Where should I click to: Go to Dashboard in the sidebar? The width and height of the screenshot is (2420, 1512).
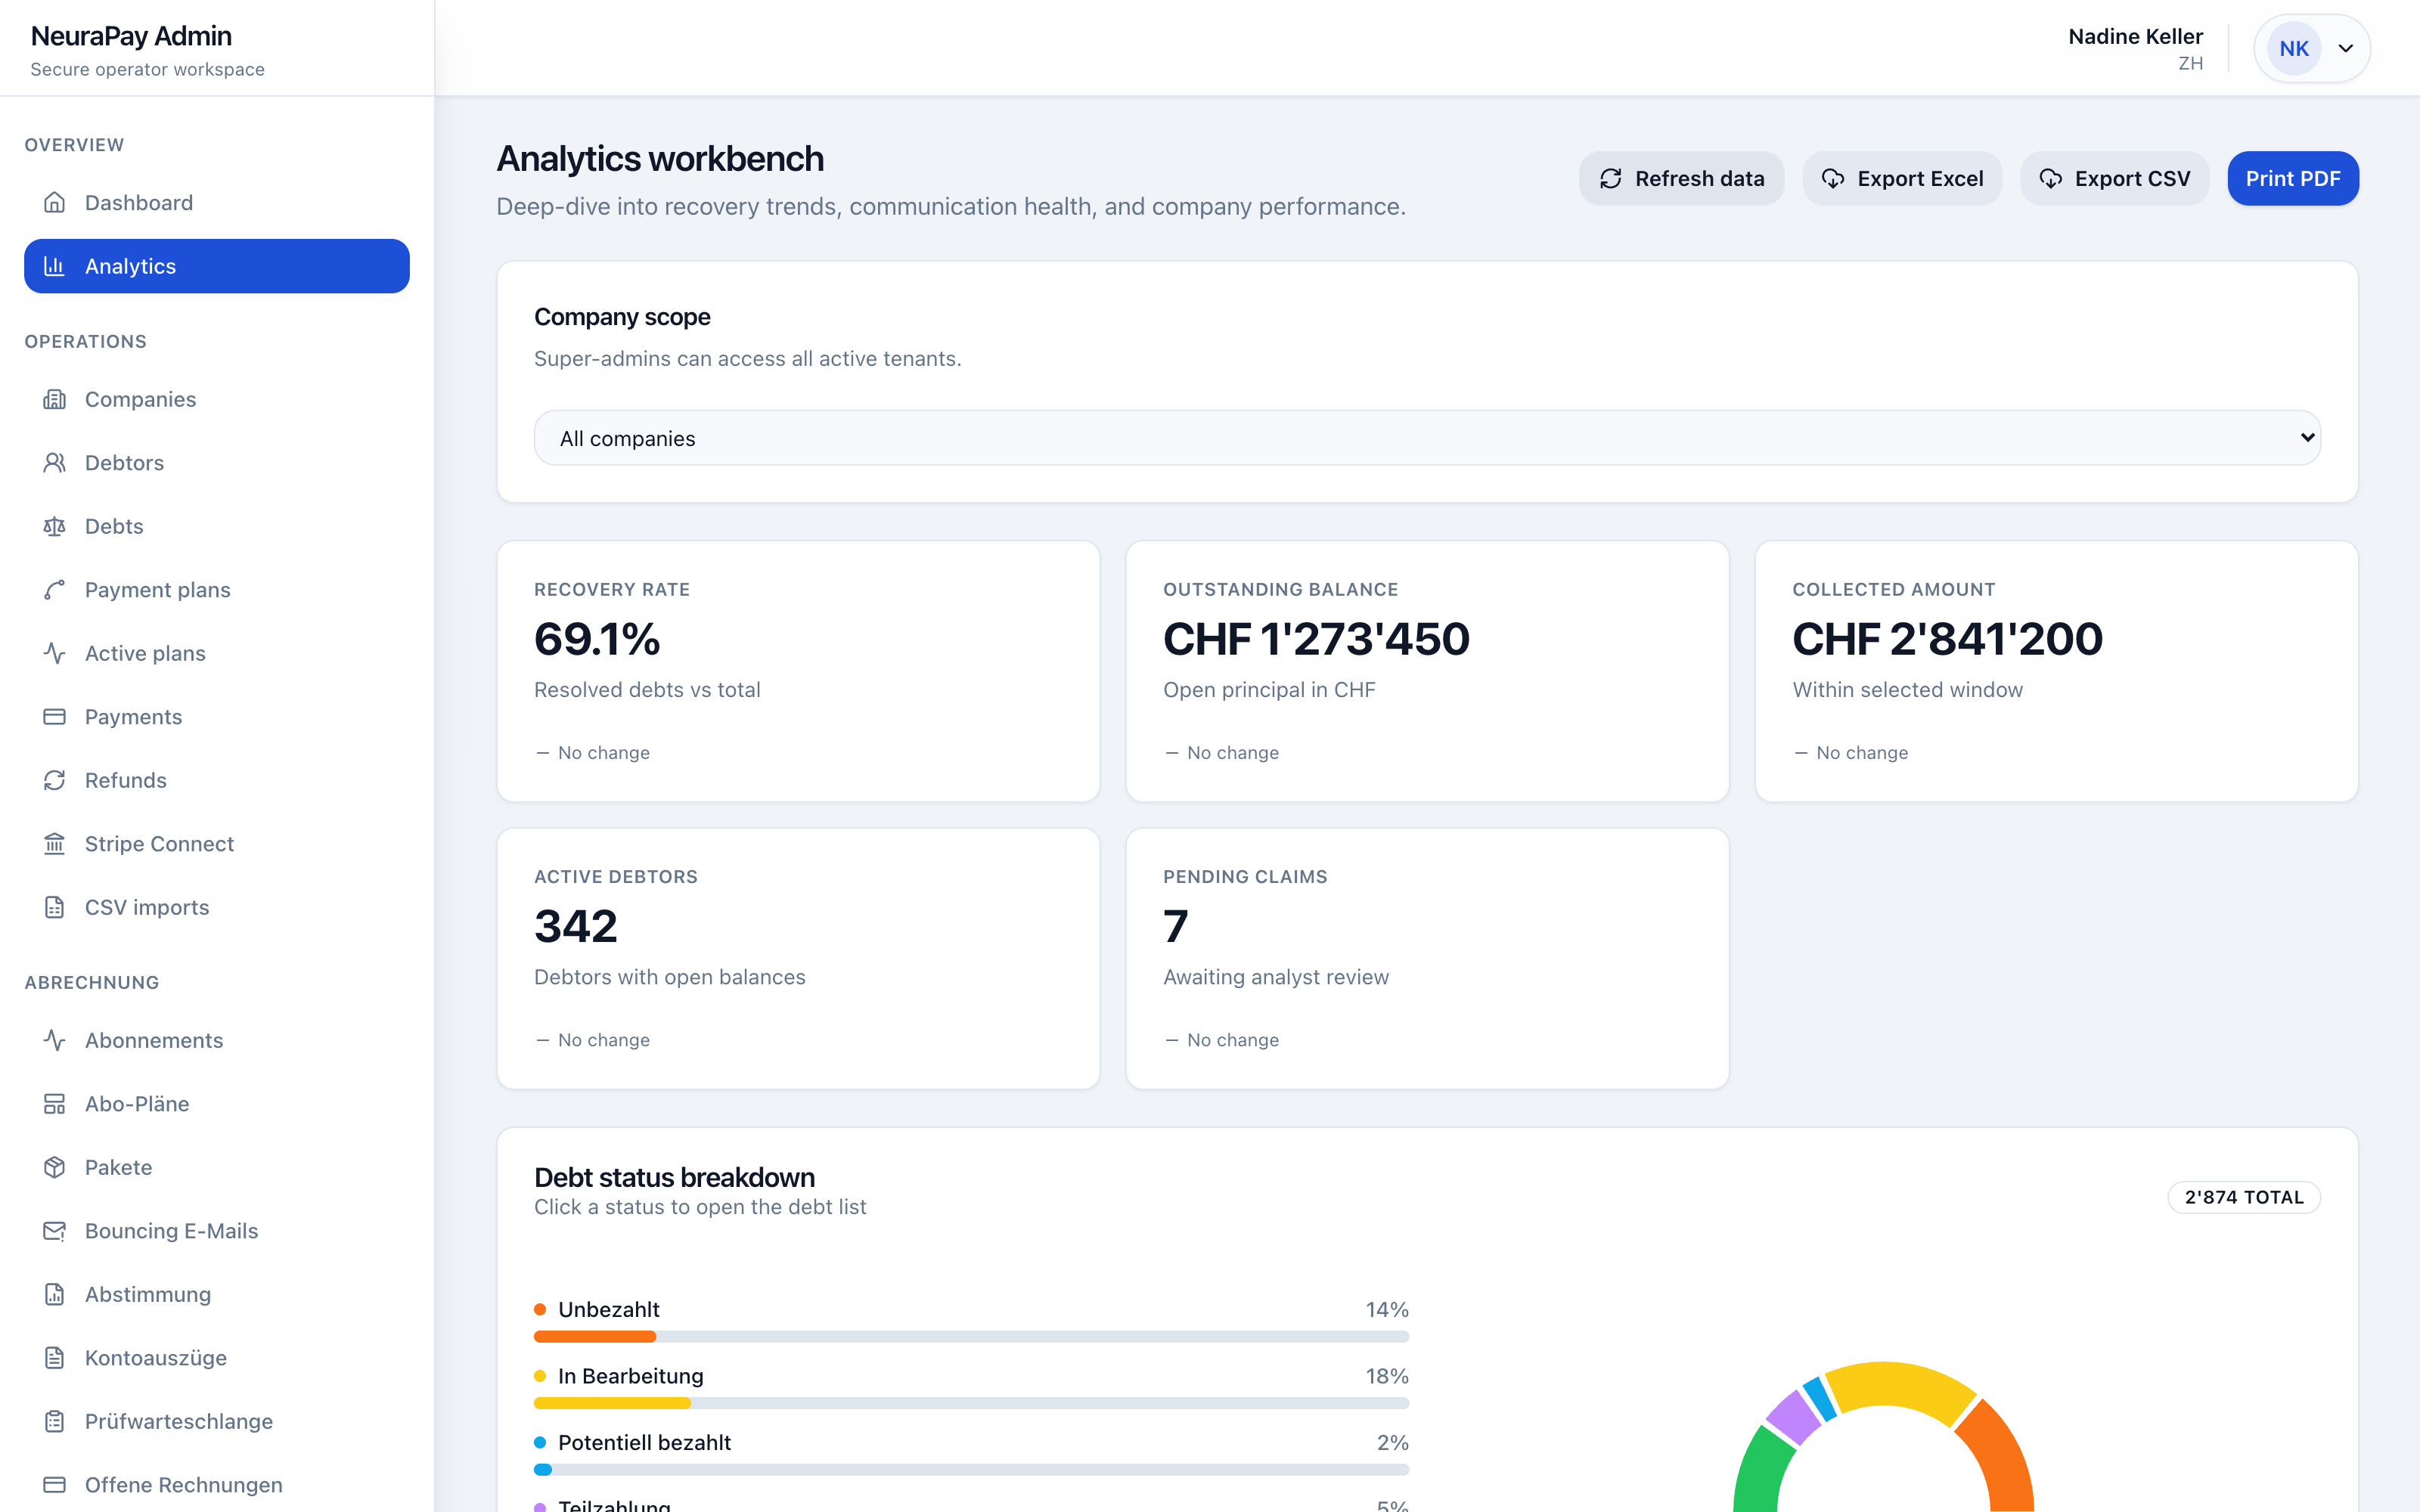[x=217, y=203]
